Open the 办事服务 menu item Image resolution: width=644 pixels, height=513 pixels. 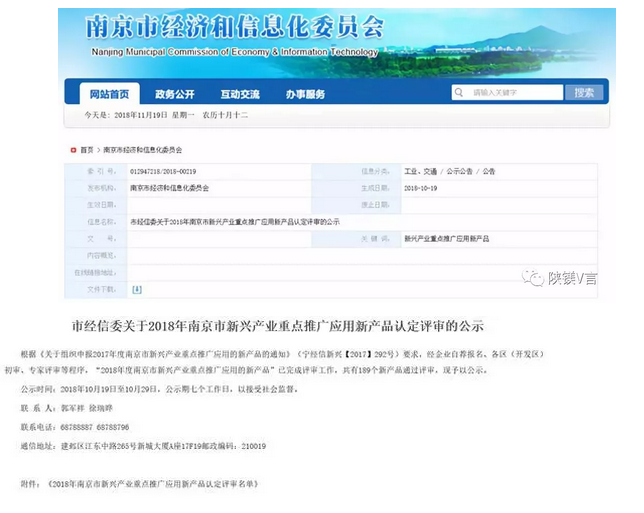point(305,94)
